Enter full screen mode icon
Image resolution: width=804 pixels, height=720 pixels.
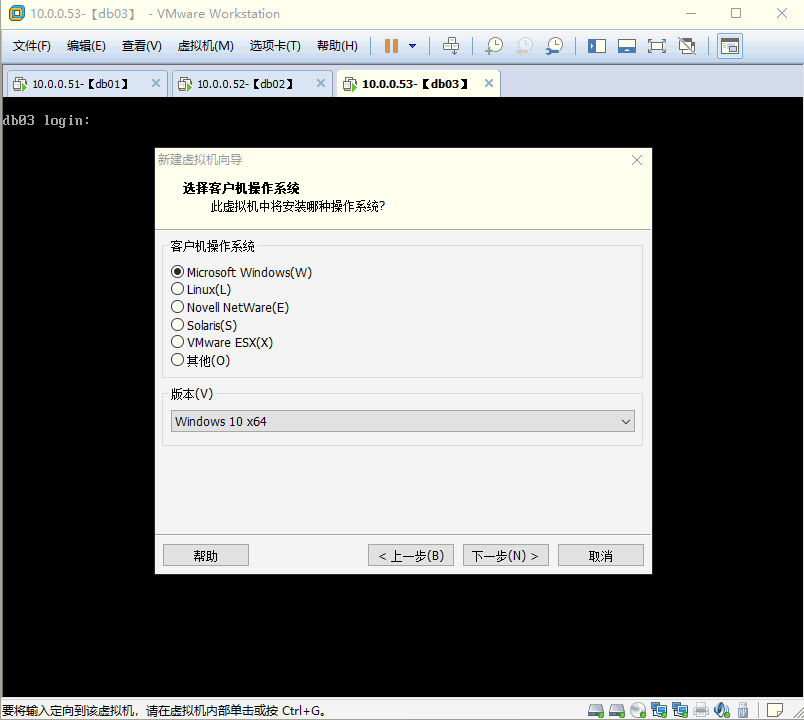657,46
